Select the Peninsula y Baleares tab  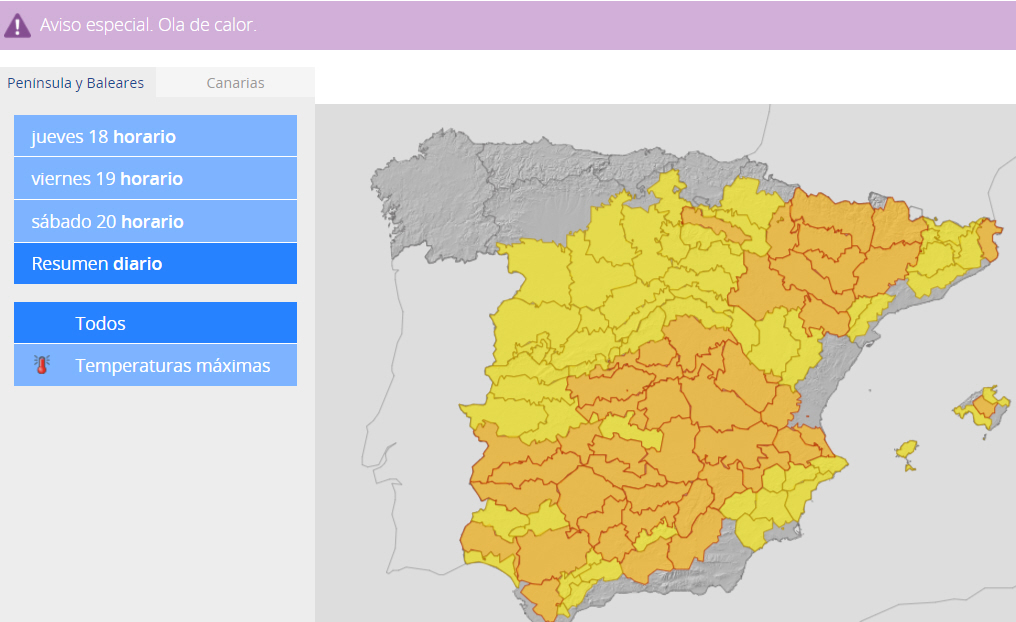[76, 83]
